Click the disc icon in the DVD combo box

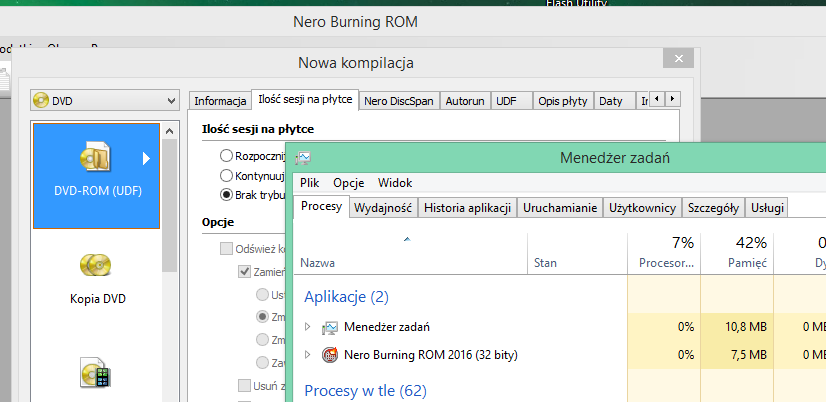click(41, 101)
